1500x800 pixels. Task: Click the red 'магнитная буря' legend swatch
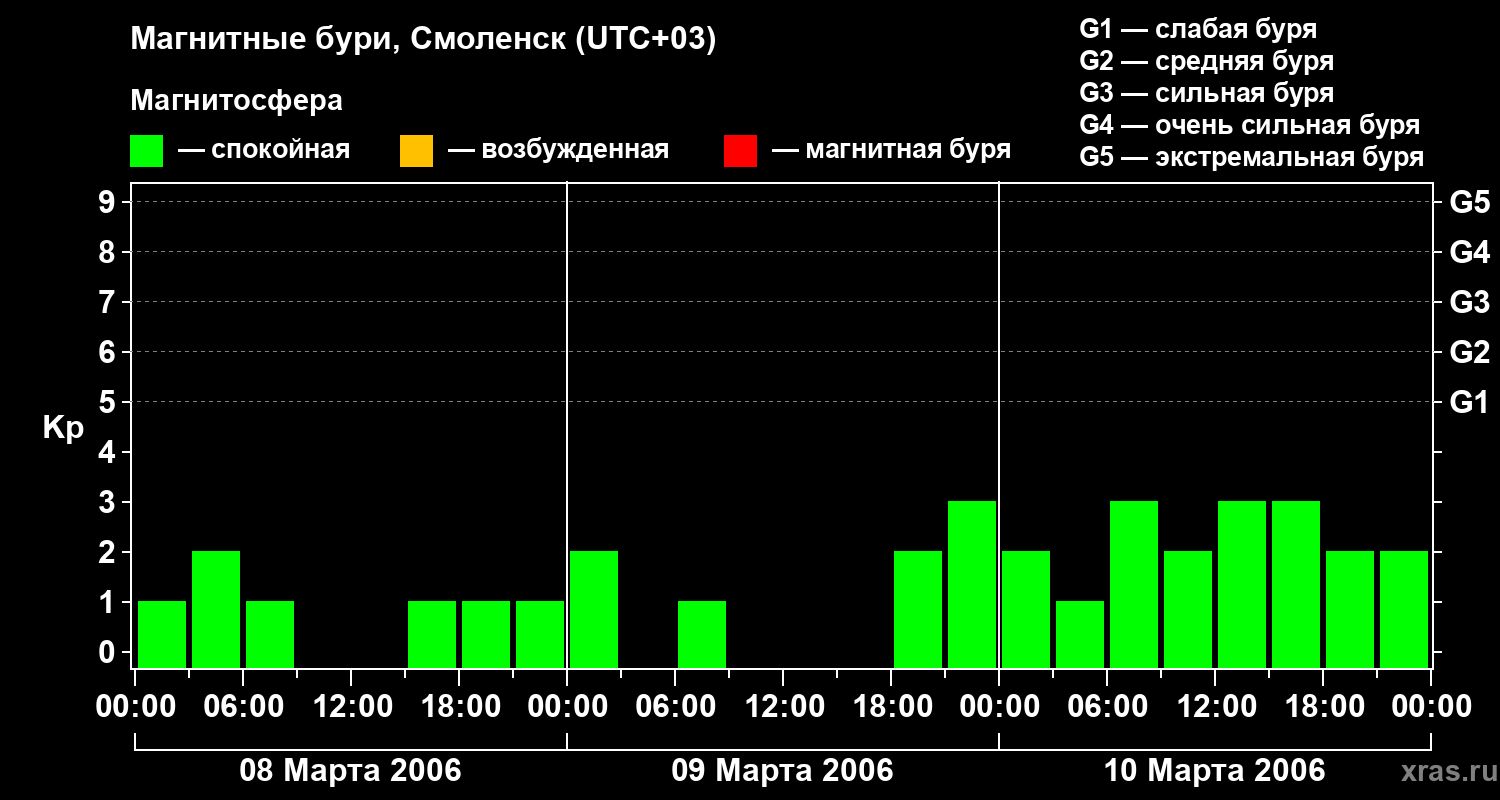[x=740, y=151]
